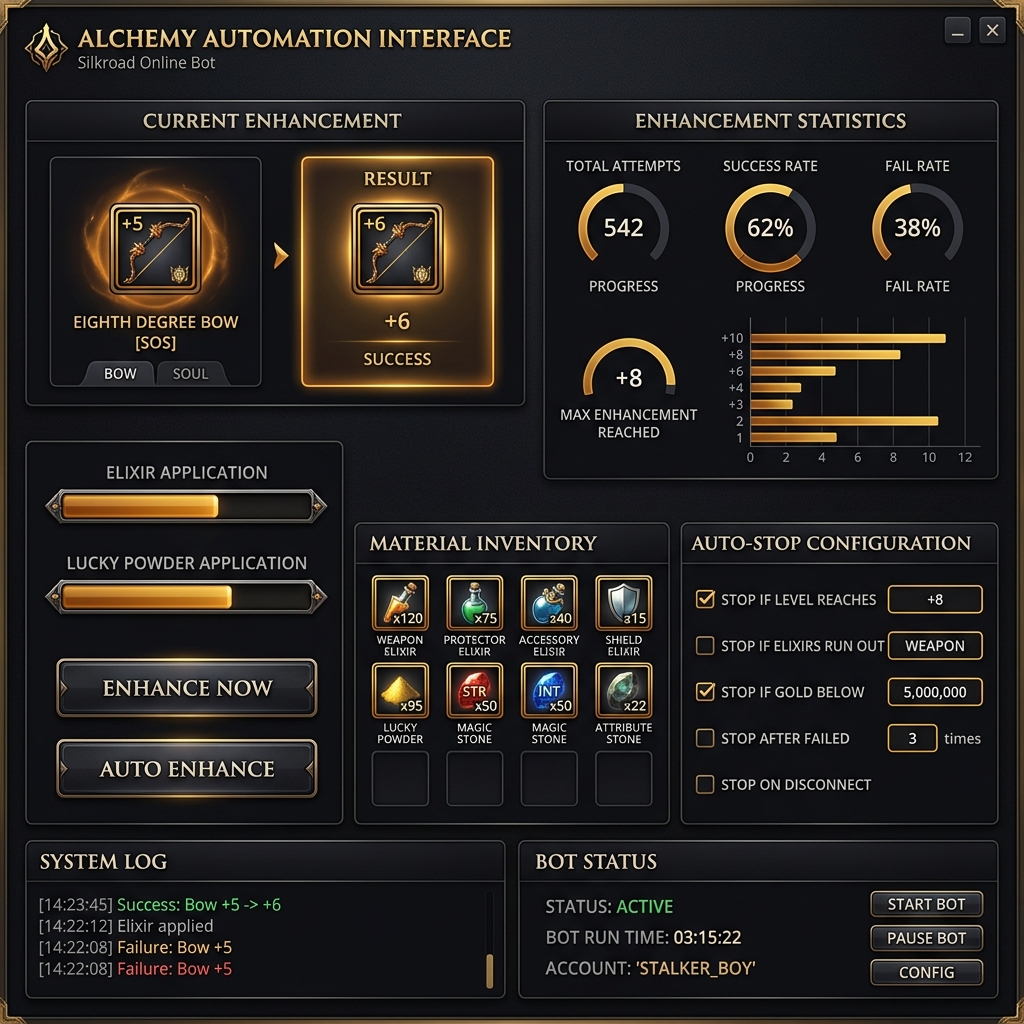This screenshot has height=1024, width=1024.
Task: Click the Elixir Application progress bar
Action: click(186, 506)
